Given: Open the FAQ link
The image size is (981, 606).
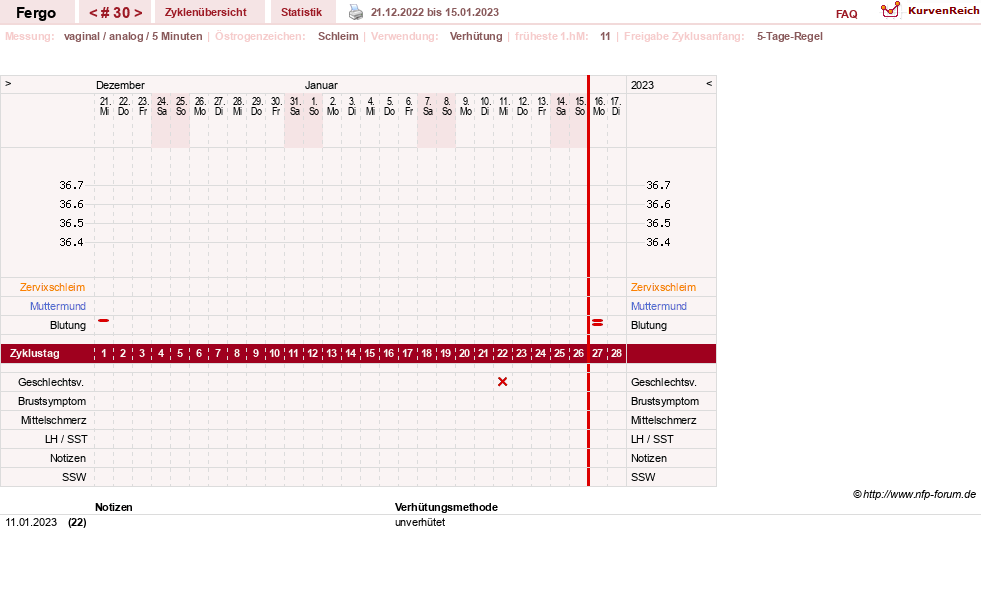Looking at the screenshot, I should (846, 14).
